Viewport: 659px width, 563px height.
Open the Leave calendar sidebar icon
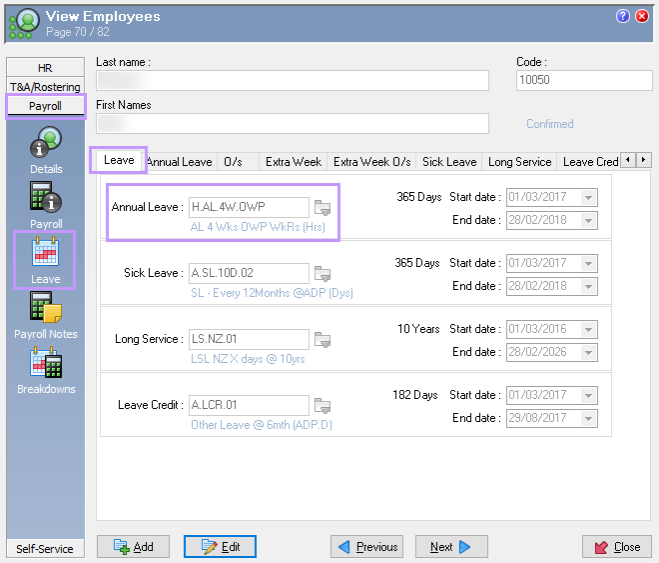pyautogui.click(x=45, y=251)
